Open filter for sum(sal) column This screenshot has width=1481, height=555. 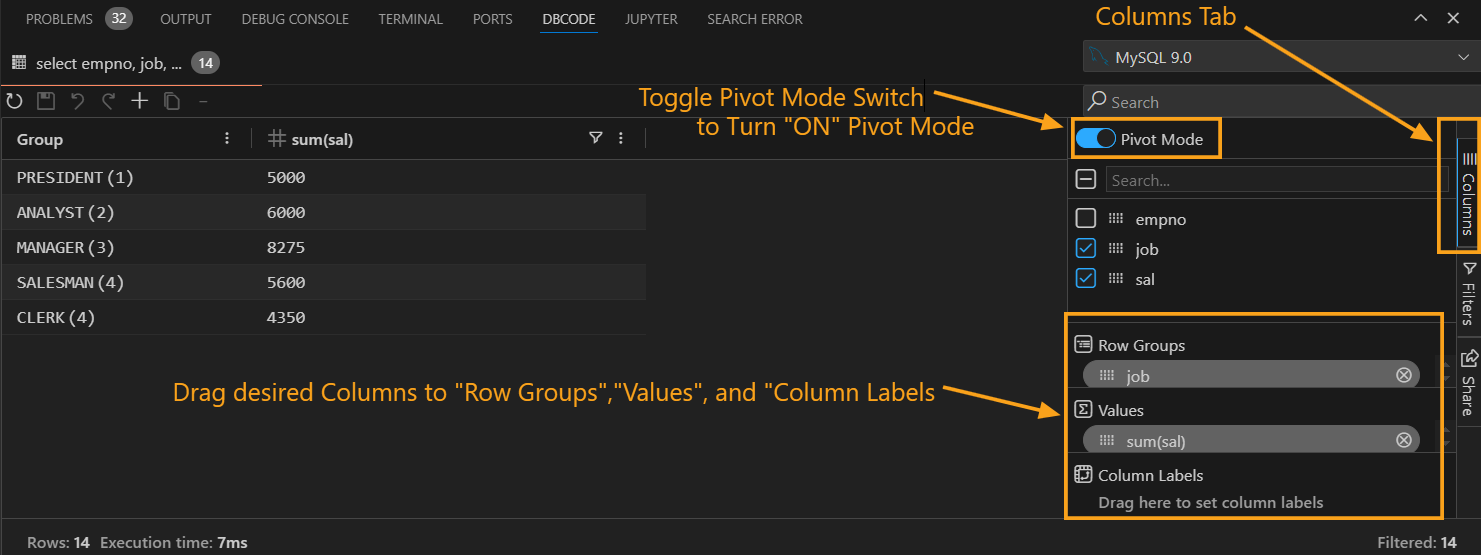click(596, 139)
